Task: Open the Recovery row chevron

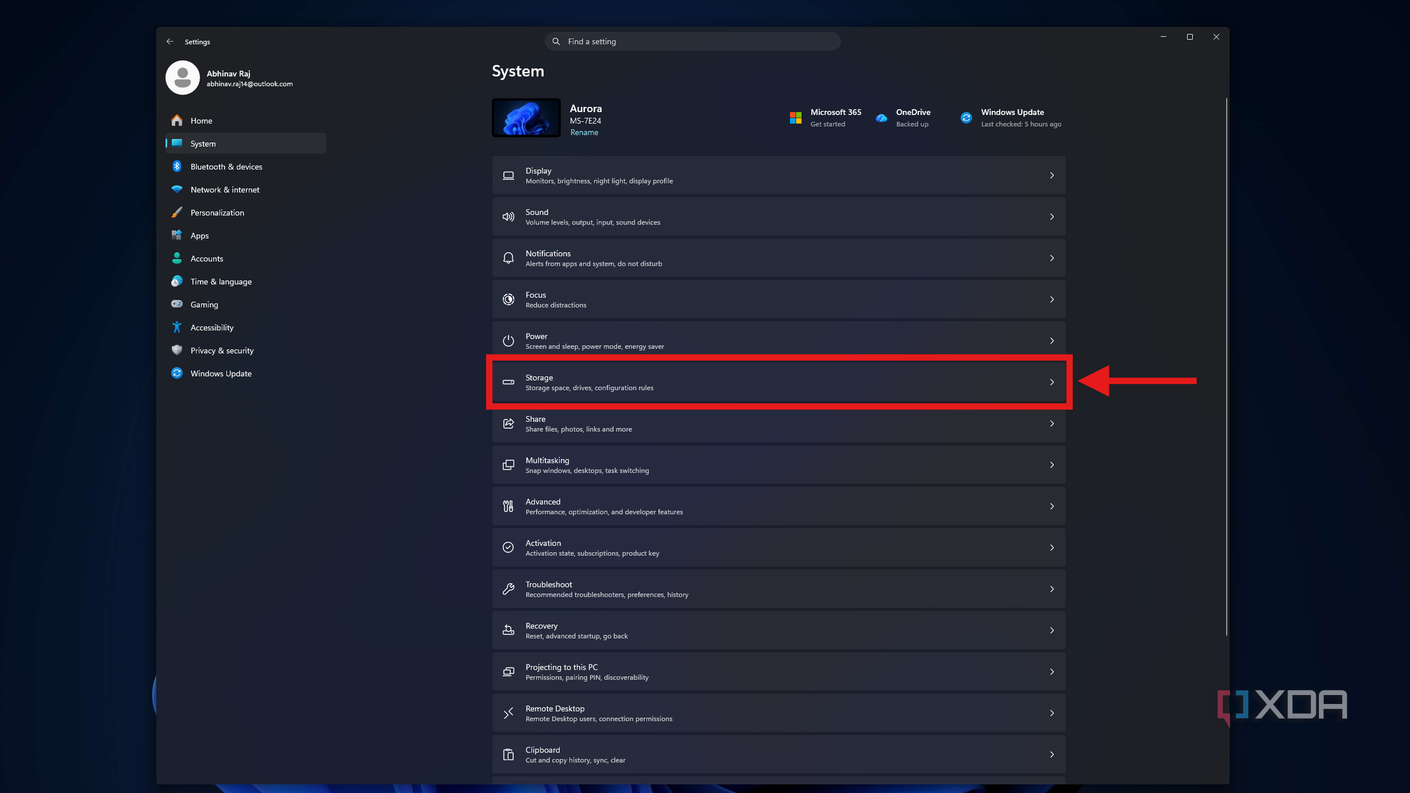Action: click(x=1052, y=630)
